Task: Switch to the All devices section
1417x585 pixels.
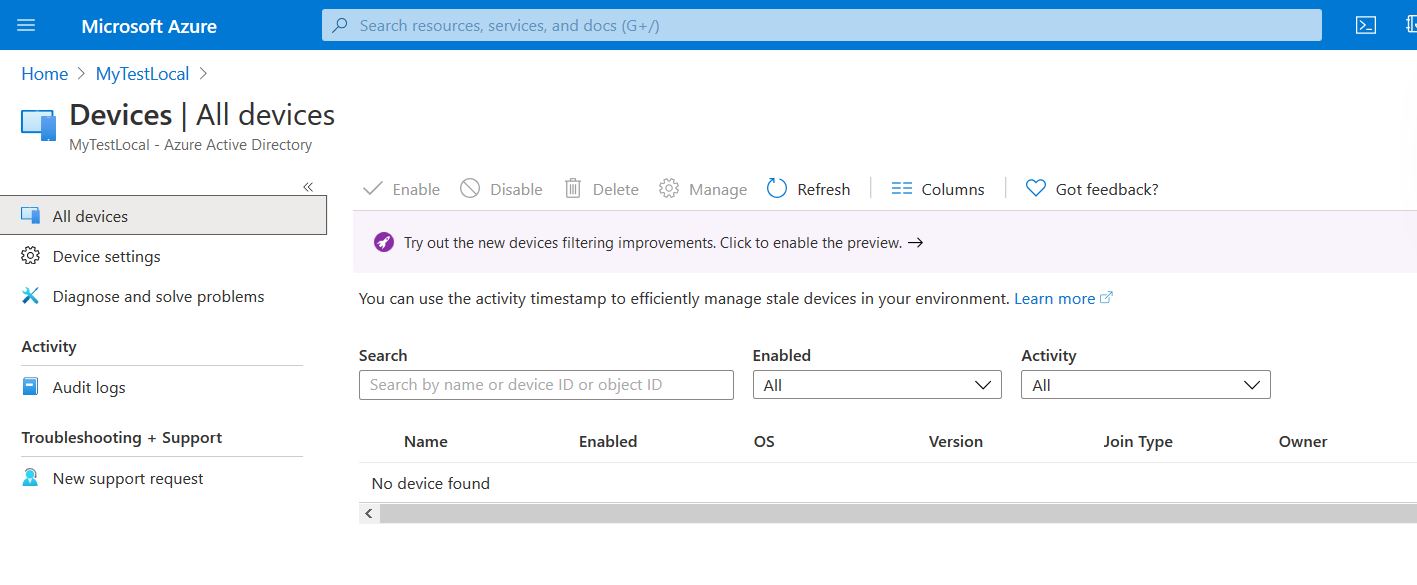Action: [x=89, y=215]
